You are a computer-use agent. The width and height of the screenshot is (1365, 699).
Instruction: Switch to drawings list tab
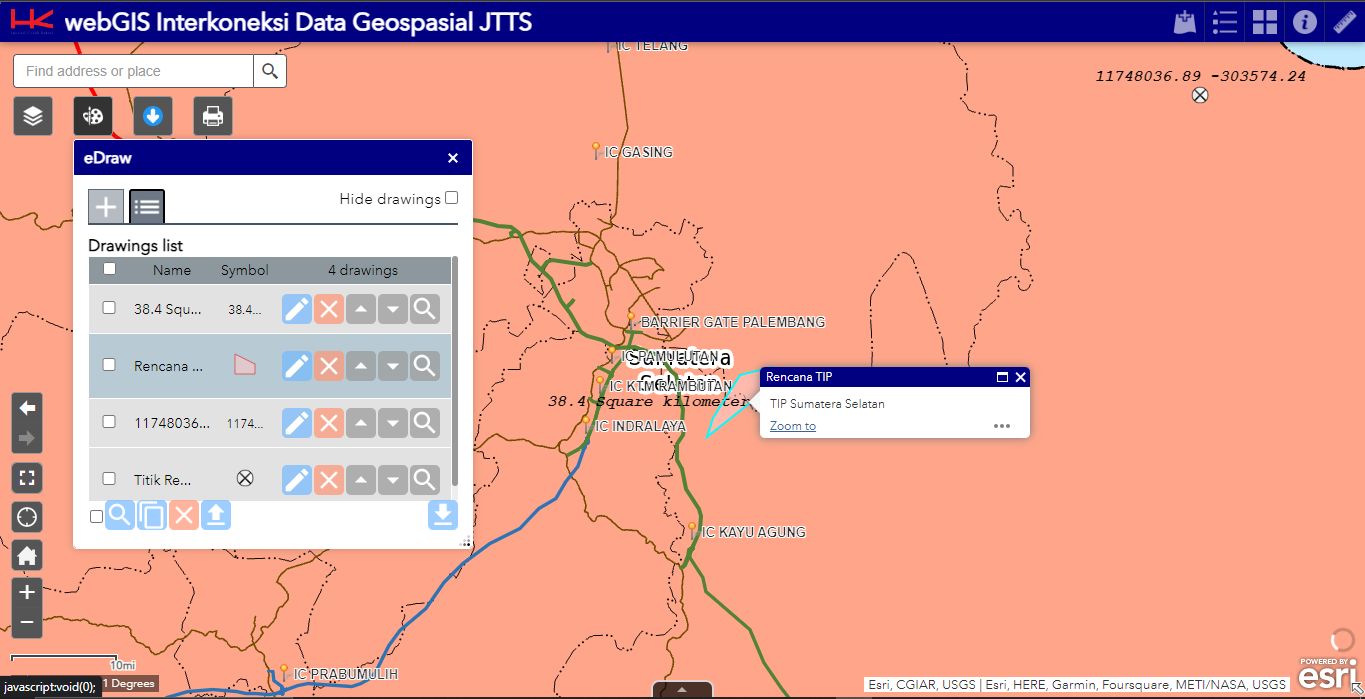pyautogui.click(x=147, y=207)
